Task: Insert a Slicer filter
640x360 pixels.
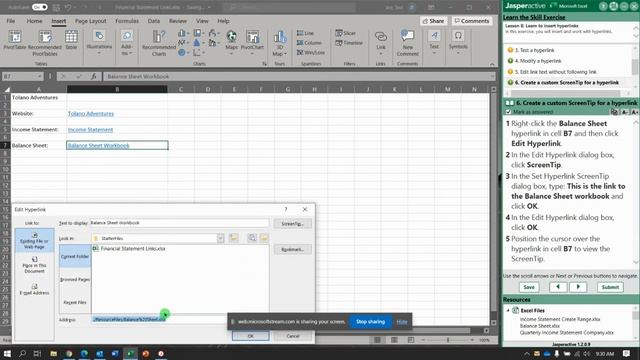Action: (346, 33)
